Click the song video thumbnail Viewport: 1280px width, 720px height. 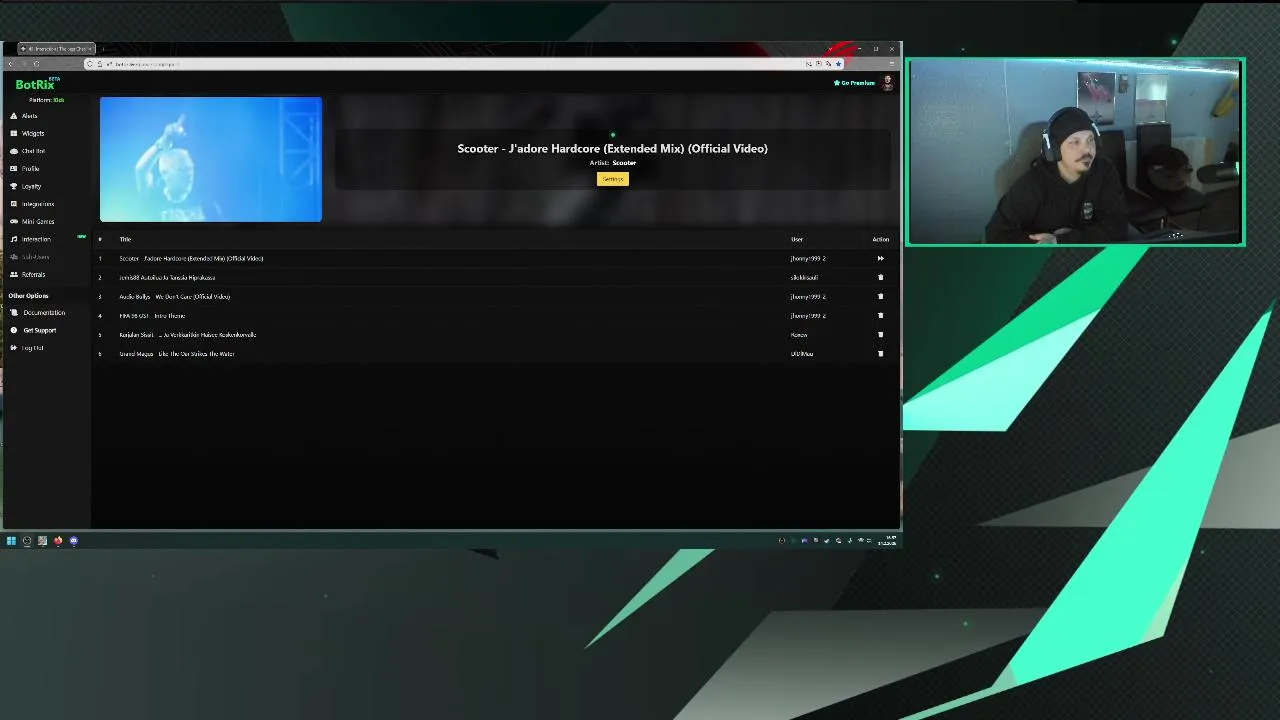[211, 159]
